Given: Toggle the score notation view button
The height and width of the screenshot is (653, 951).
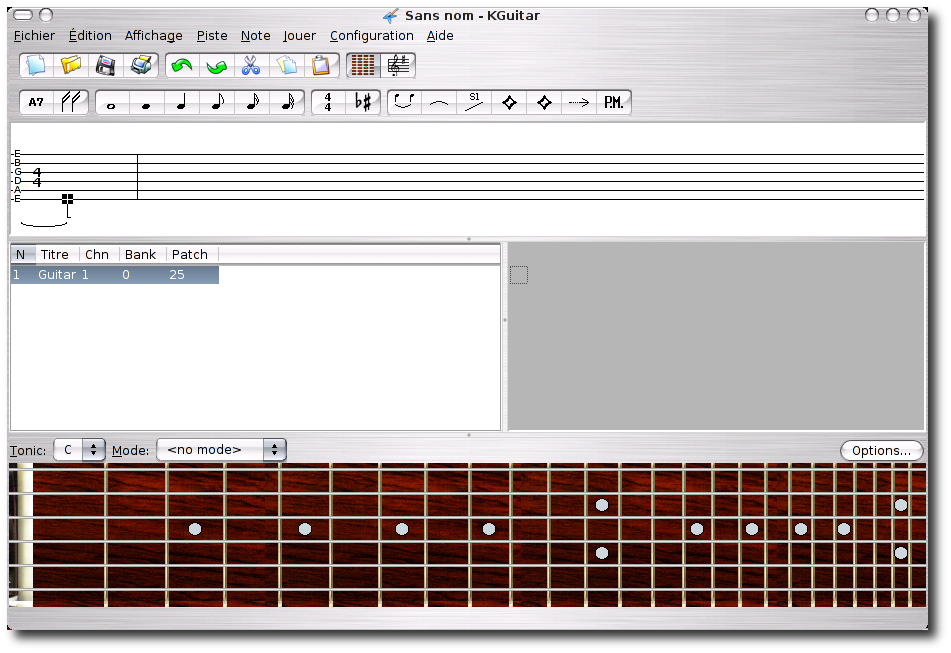Looking at the screenshot, I should coord(398,66).
